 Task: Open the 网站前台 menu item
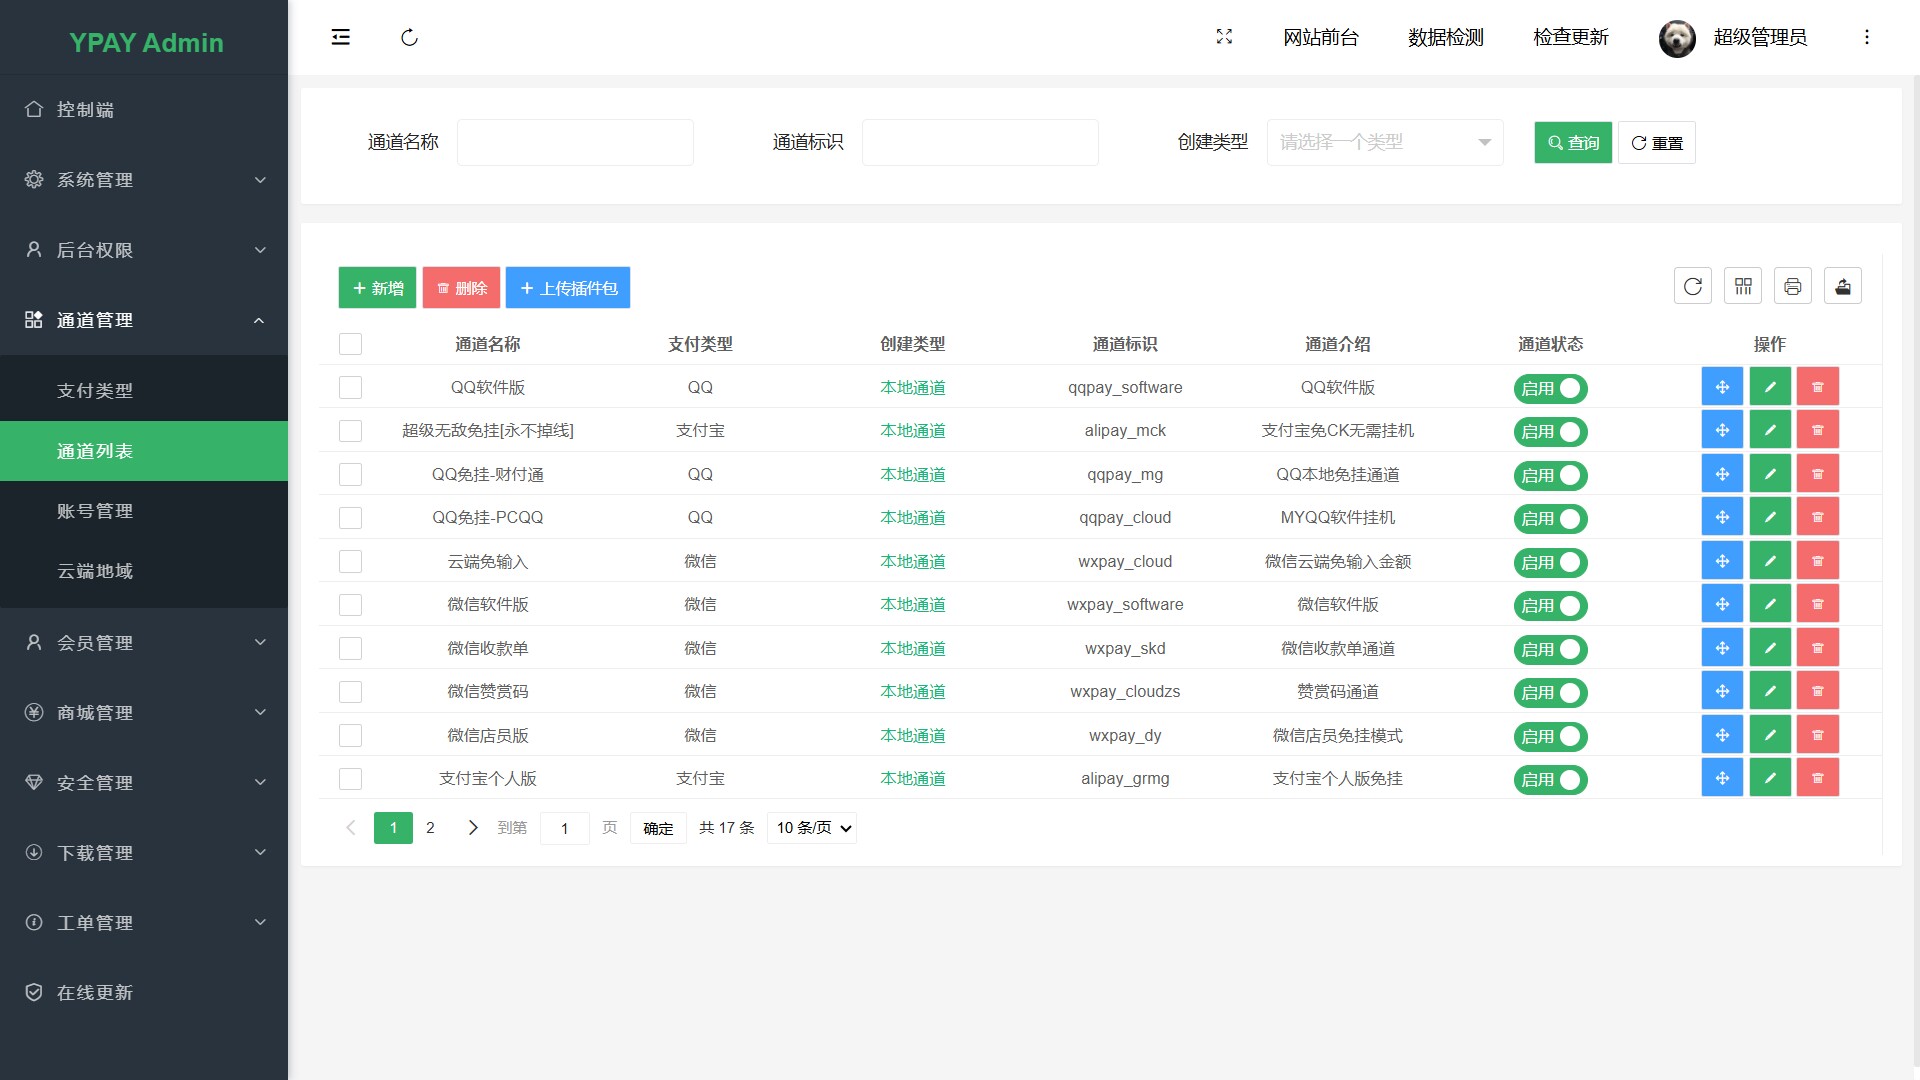1322,37
